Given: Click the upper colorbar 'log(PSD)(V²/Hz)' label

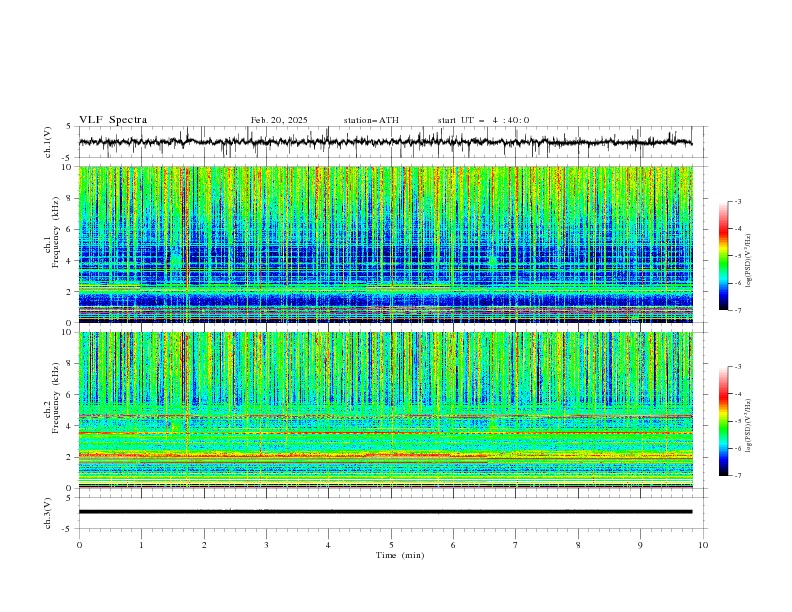Looking at the screenshot, I should click(749, 261).
